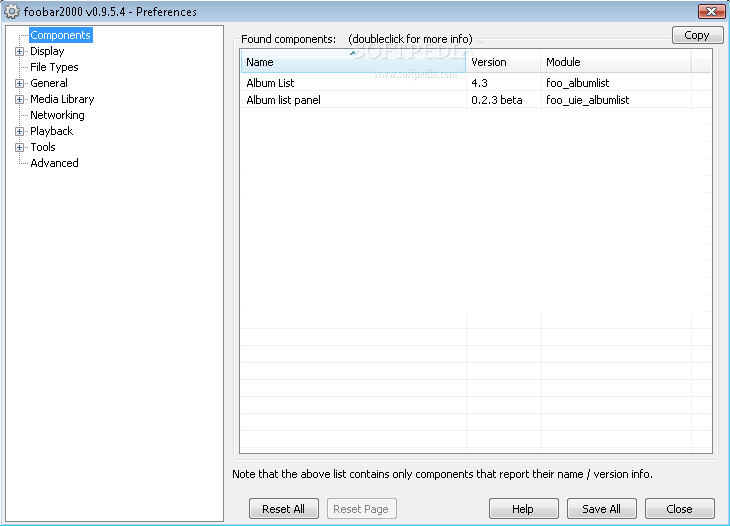This screenshot has width=730, height=526.
Task: Open the File Types page
Action: [x=54, y=67]
